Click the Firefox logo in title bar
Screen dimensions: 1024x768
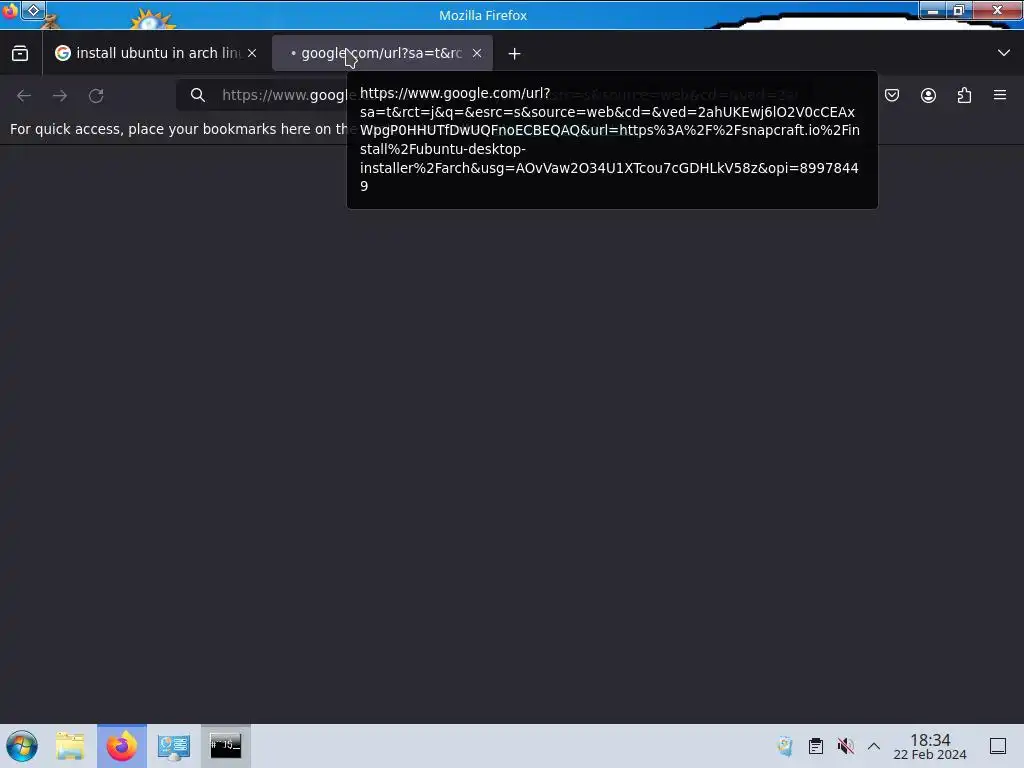coord(10,11)
